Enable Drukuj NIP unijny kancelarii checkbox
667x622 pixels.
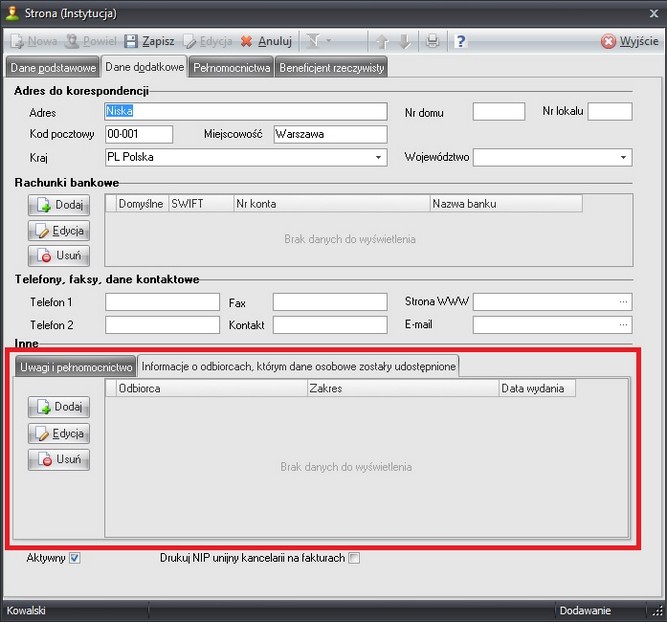click(x=354, y=558)
